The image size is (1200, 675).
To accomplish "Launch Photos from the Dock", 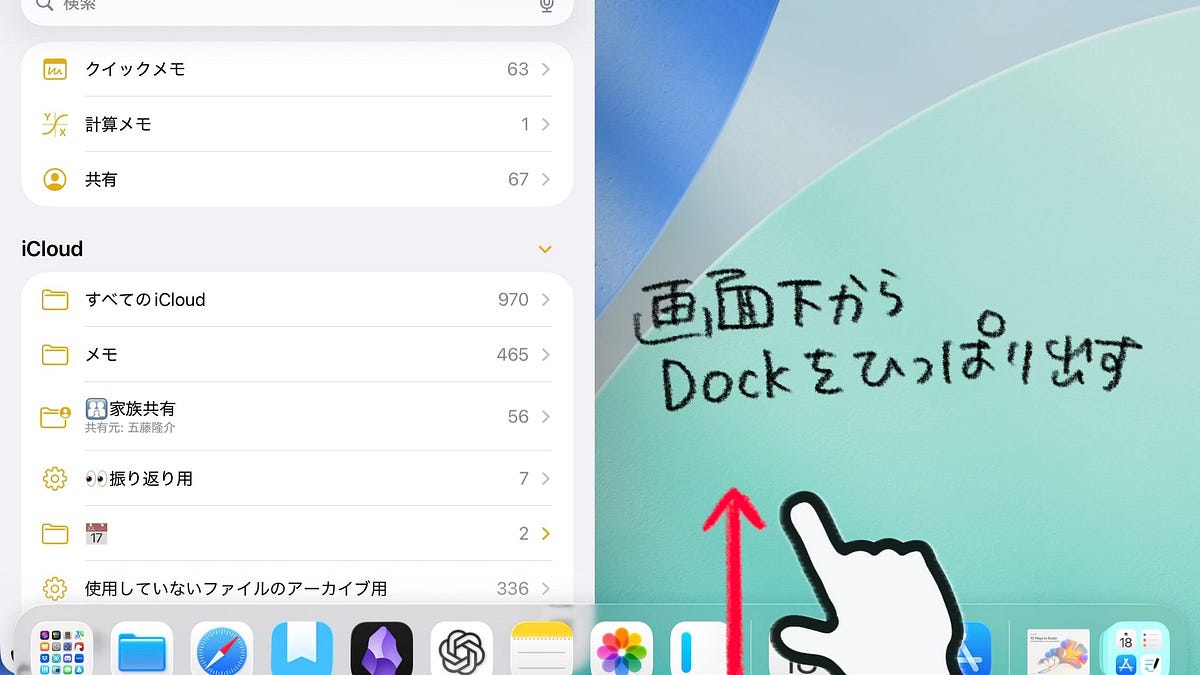I will [621, 649].
